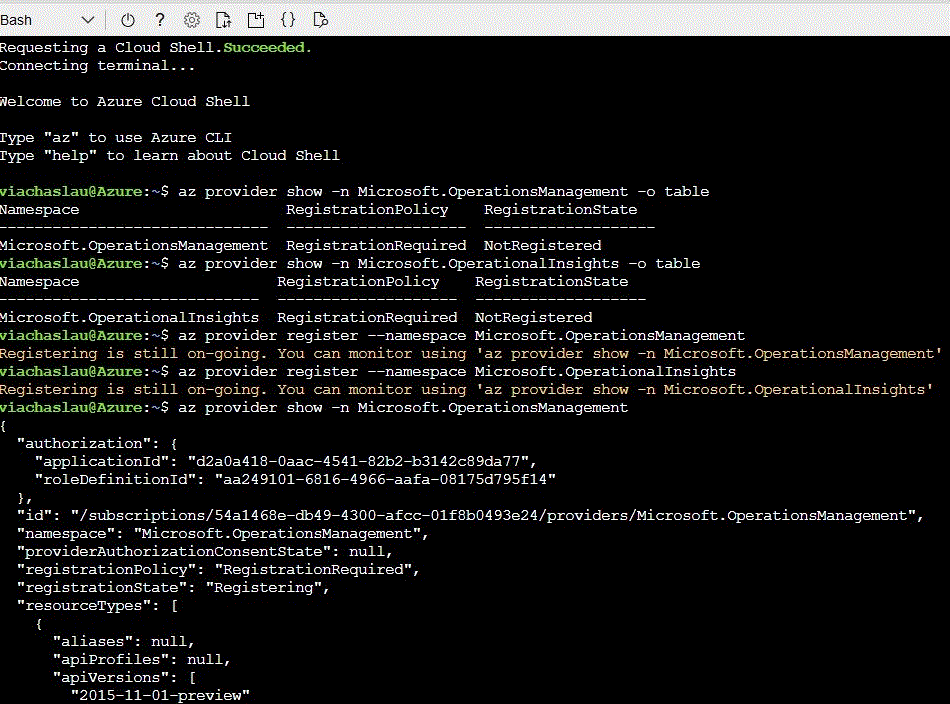Click 'providerAuthorizationConsentState' null line

205,551
